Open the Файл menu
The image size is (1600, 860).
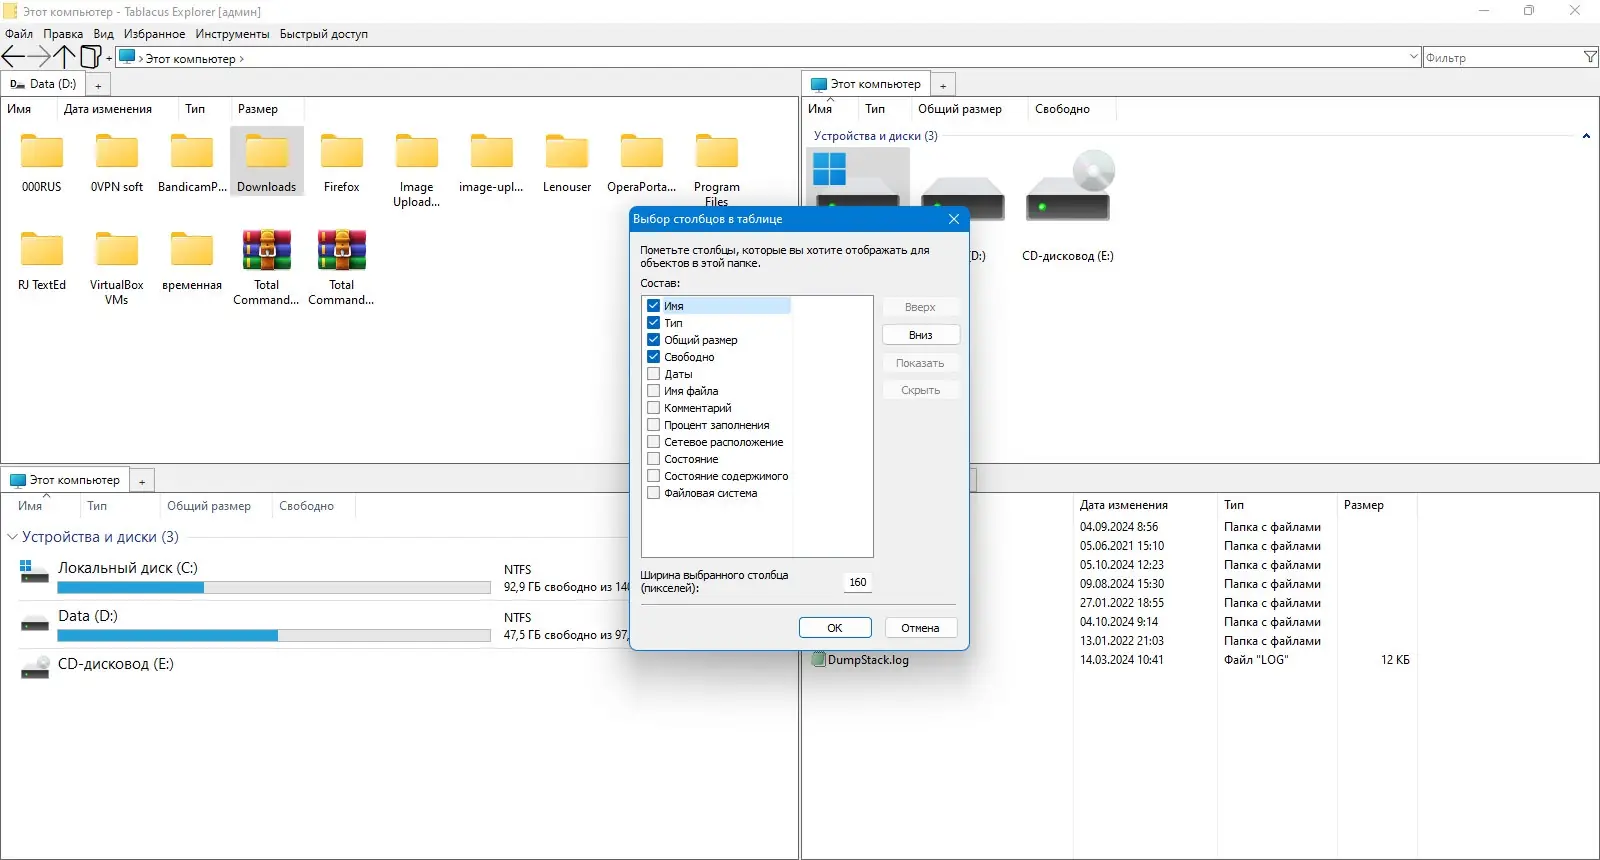(19, 34)
